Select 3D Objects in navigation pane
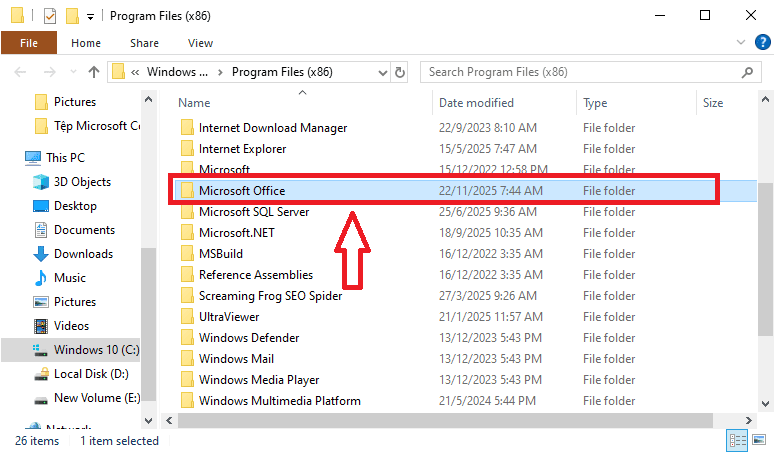The height and width of the screenshot is (456, 775). (x=82, y=182)
